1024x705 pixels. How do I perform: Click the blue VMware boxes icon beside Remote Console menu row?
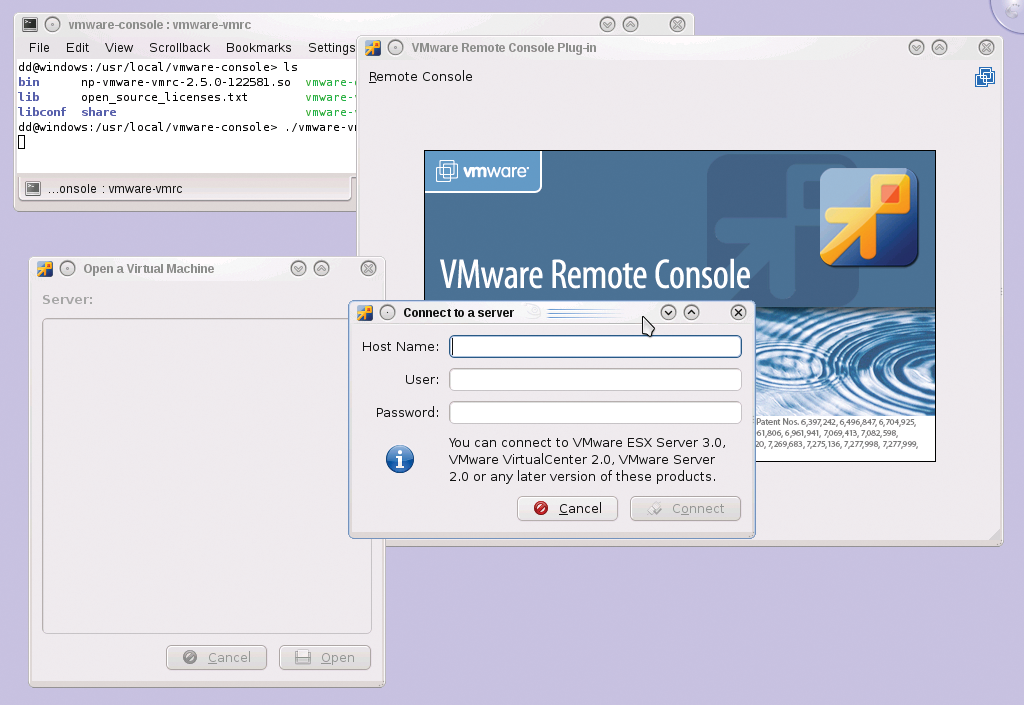tap(985, 77)
